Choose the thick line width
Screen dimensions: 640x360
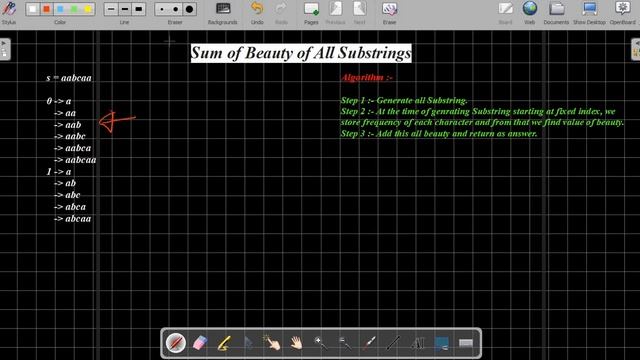pos(139,9)
